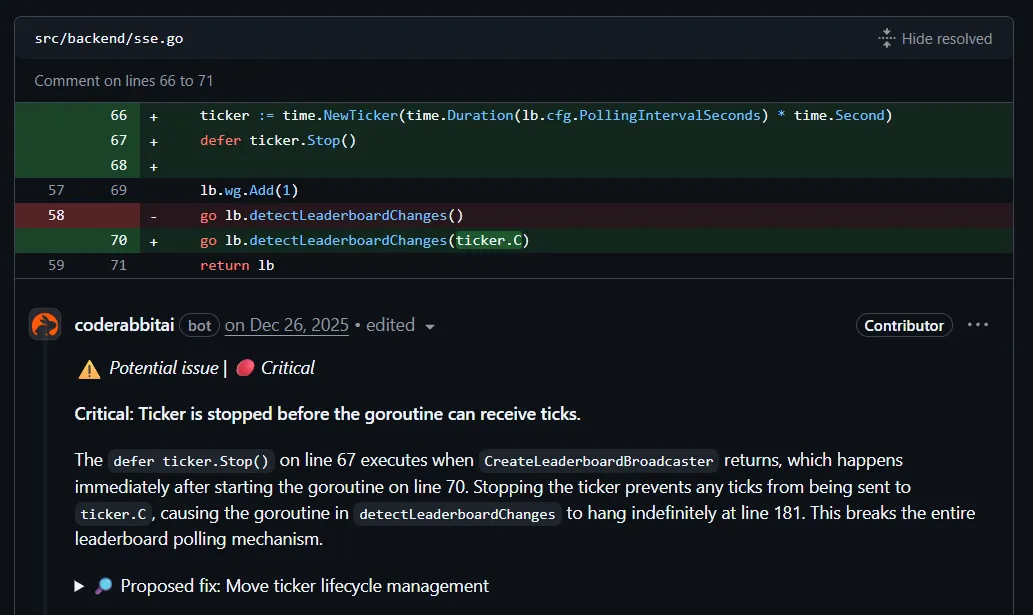Click the plus marker on added line 66
The width and height of the screenshot is (1033, 615).
tap(152, 115)
